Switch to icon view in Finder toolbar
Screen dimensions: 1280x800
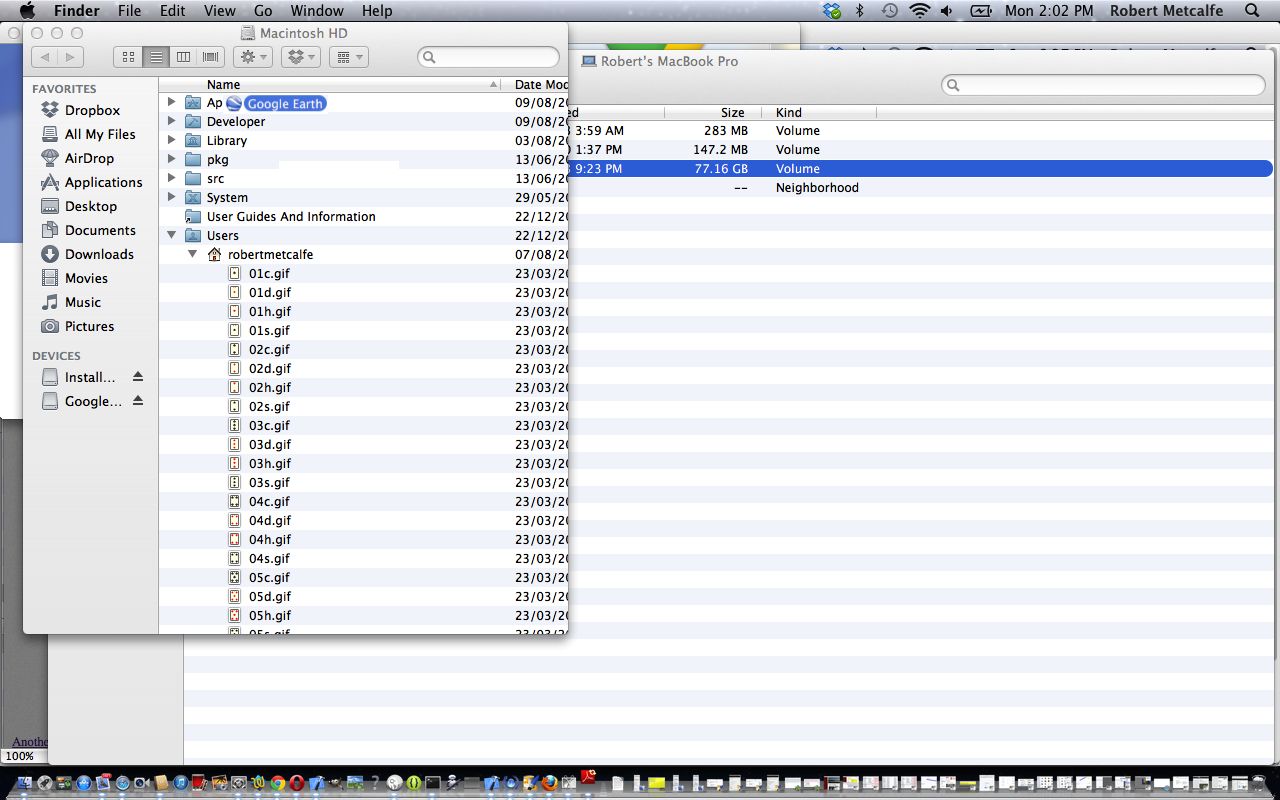tap(128, 57)
